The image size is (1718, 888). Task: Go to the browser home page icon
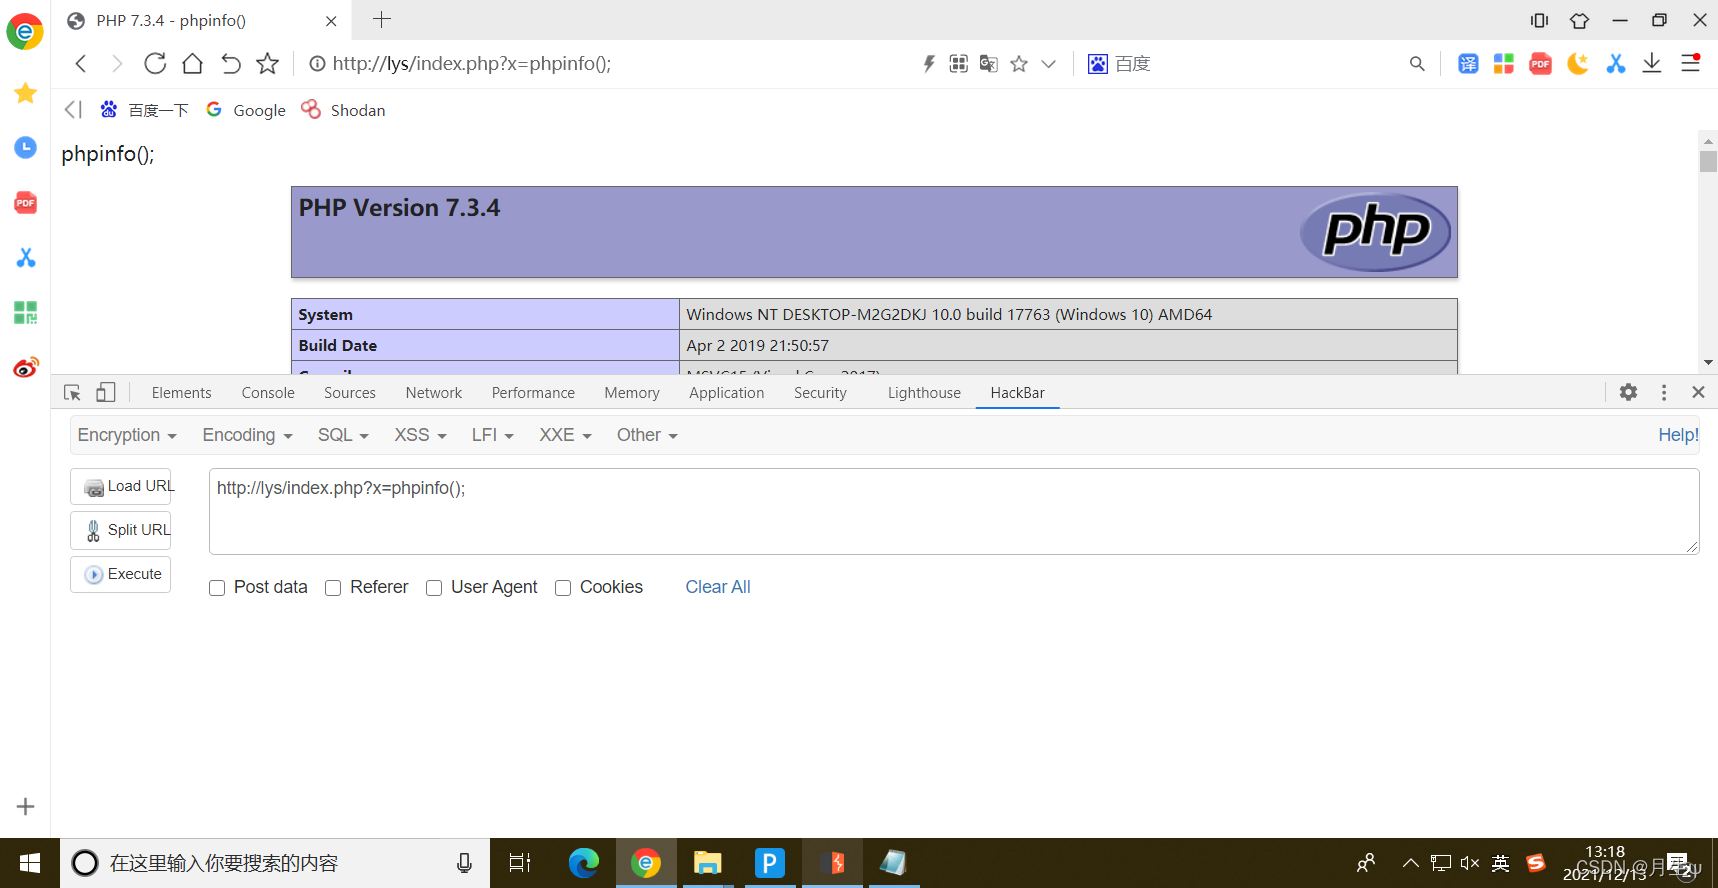pyautogui.click(x=192, y=64)
